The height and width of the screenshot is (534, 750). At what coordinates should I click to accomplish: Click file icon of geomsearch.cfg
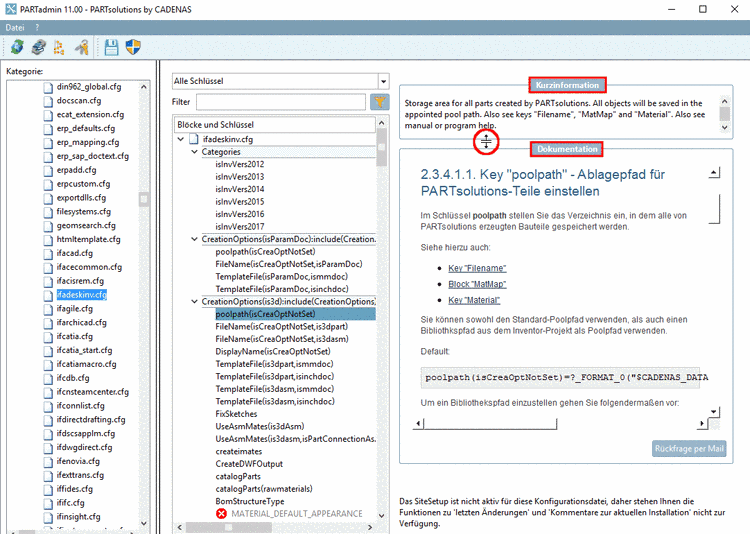click(48, 226)
